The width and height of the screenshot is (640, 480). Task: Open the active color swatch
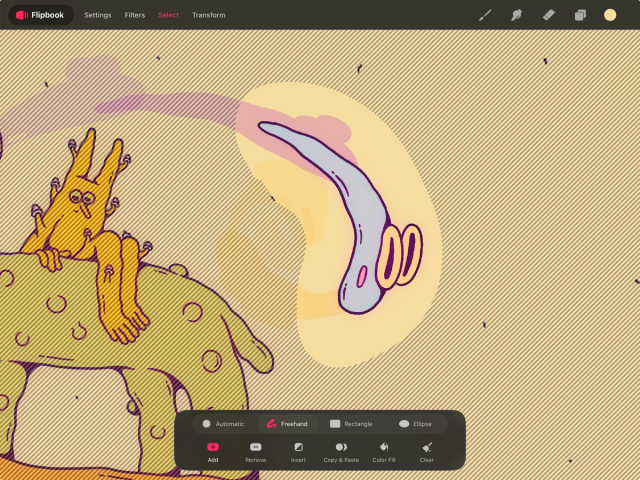[x=610, y=15]
